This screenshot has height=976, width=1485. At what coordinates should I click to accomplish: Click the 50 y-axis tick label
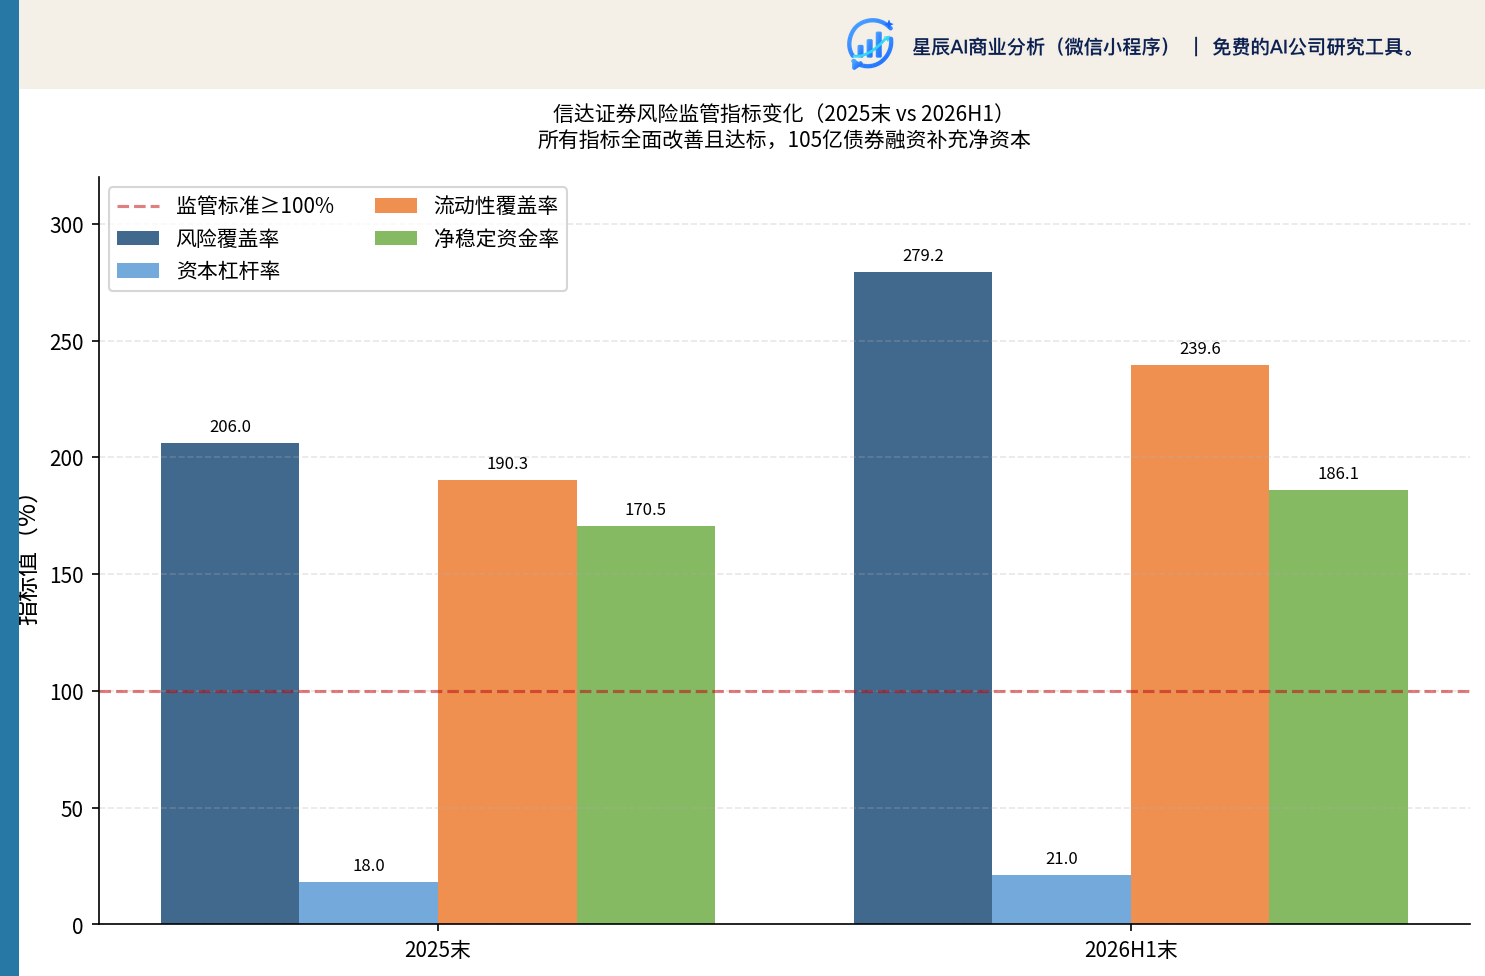72,809
